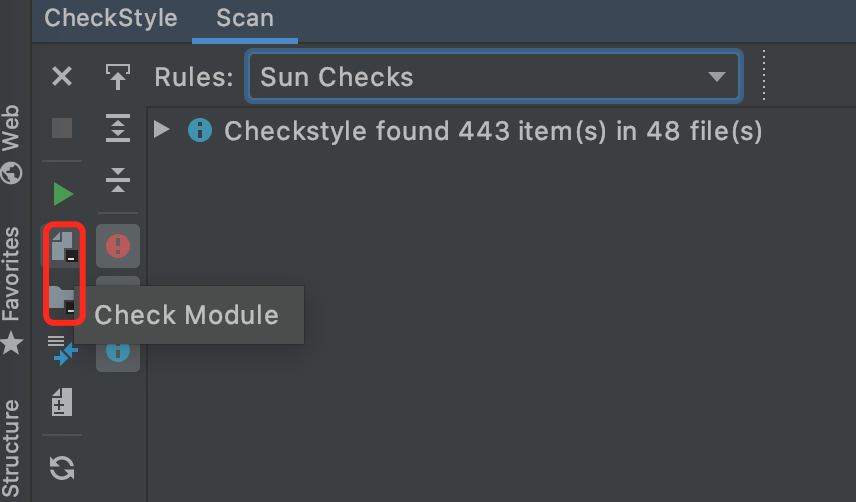Reload rules with the refresh icon
The height and width of the screenshot is (502, 856).
62,468
